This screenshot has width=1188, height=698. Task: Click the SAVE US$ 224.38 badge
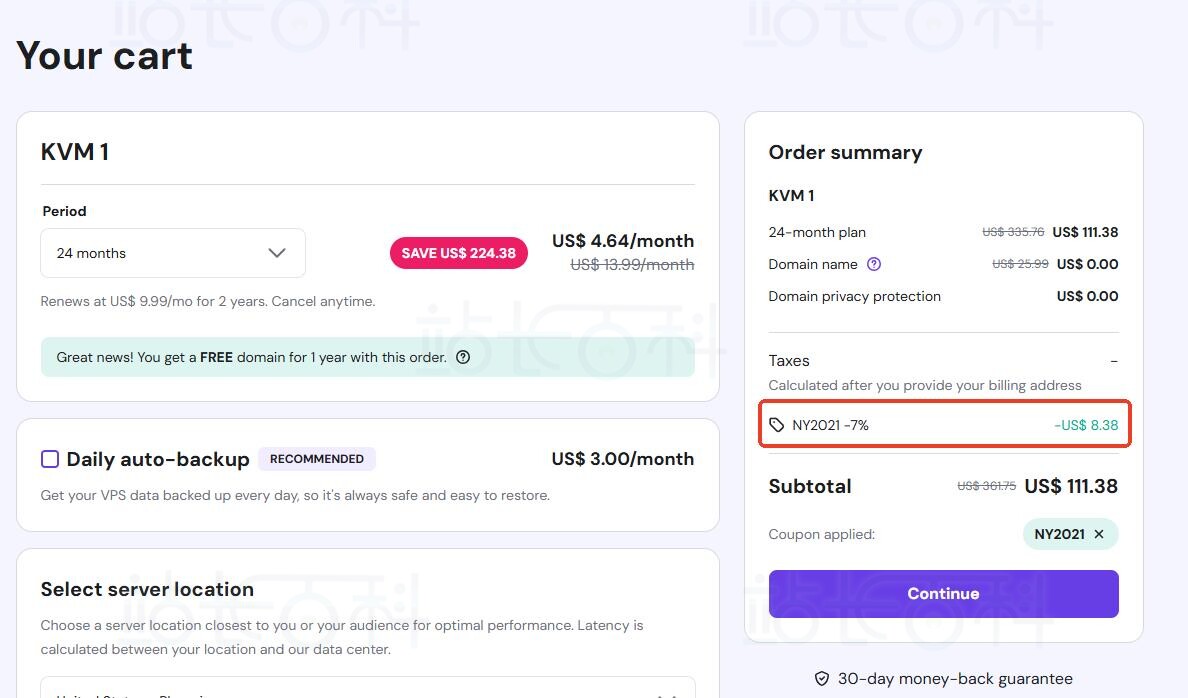coord(458,253)
